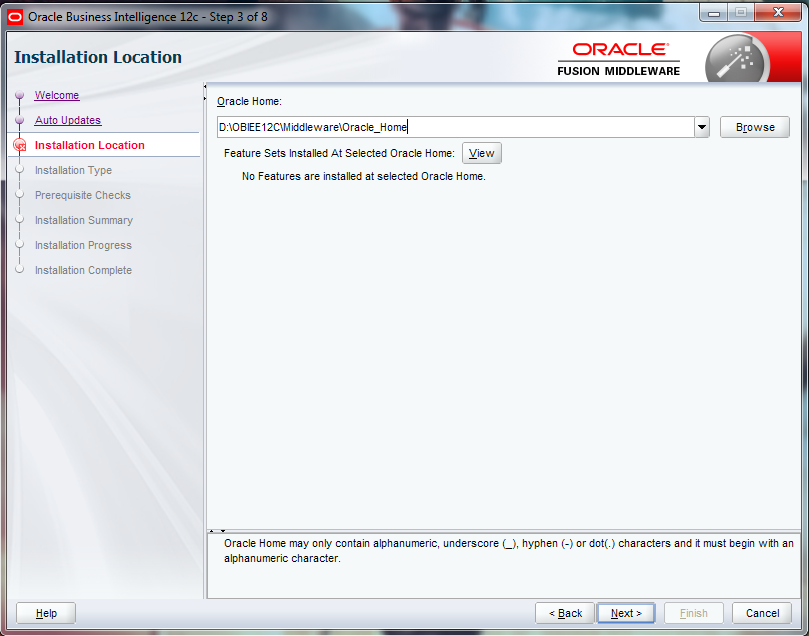The image size is (809, 636).
Task: Click the Installation Type step label
Action: point(73,170)
